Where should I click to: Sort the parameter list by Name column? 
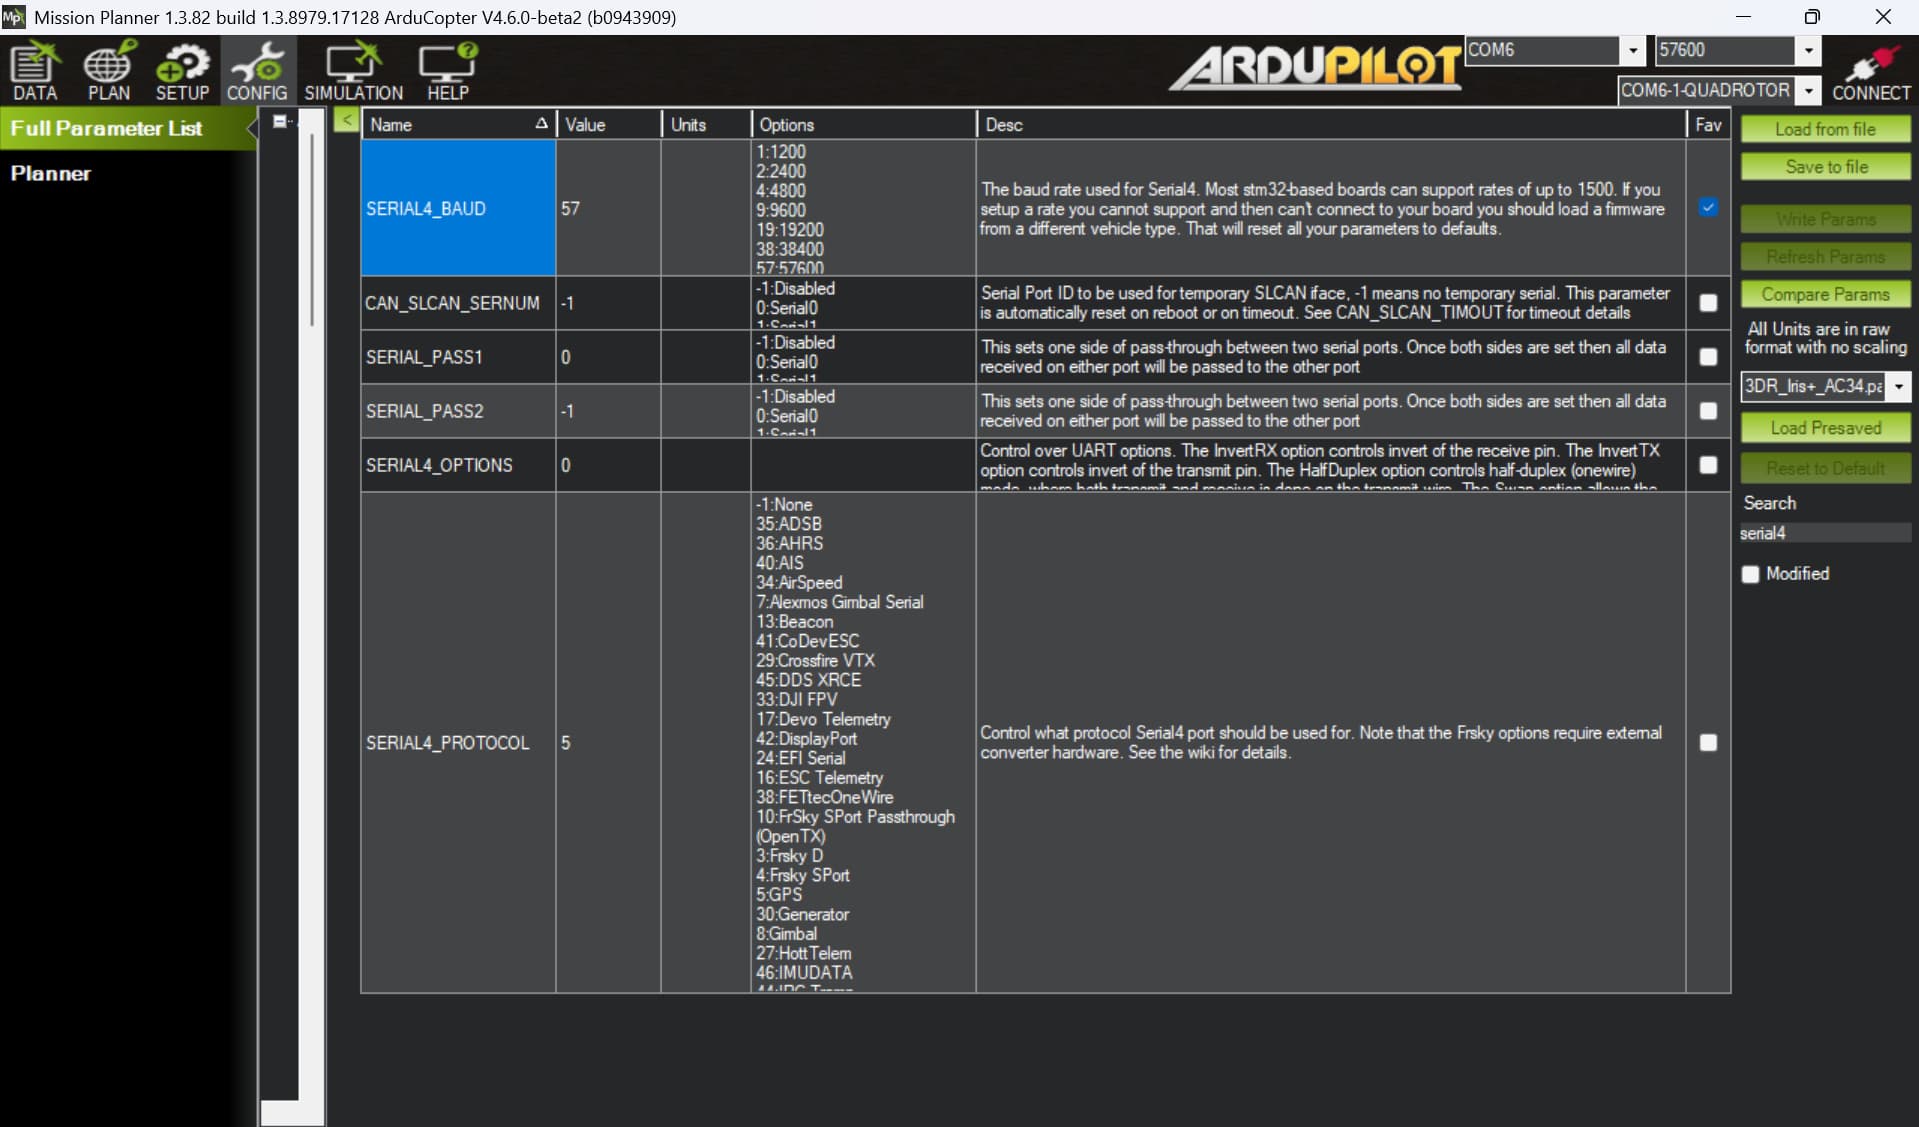[458, 124]
